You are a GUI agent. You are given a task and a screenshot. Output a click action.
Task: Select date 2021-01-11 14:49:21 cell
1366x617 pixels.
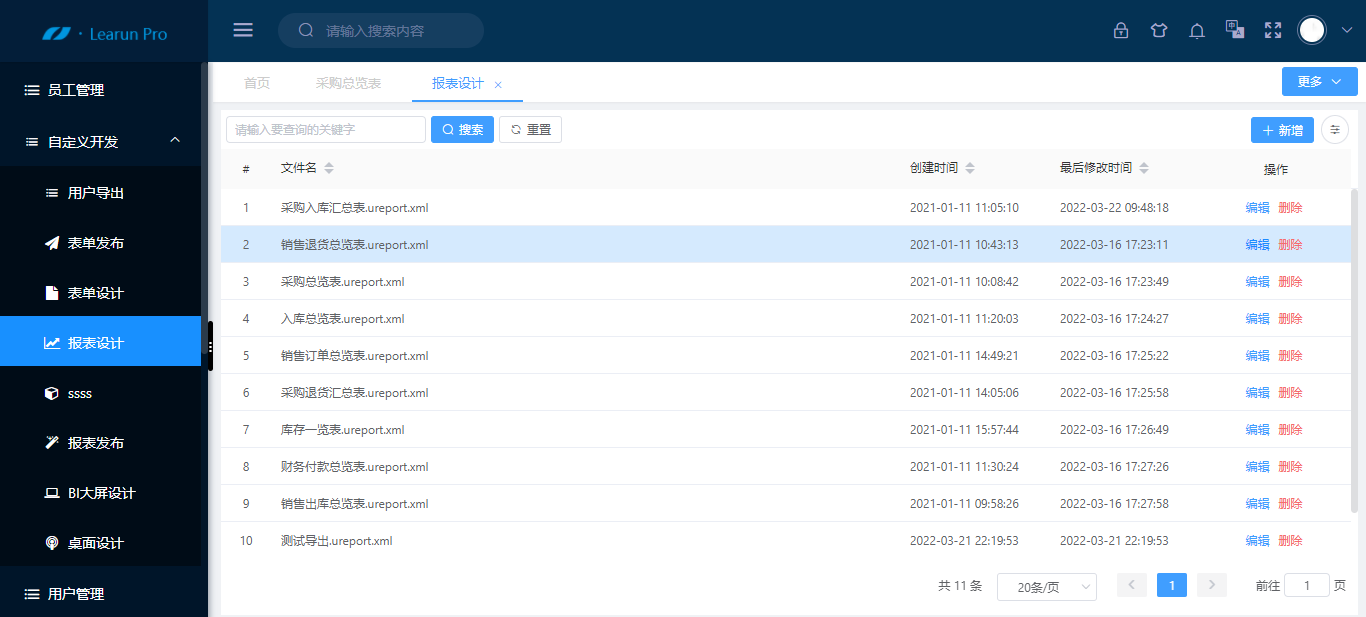pyautogui.click(x=964, y=356)
